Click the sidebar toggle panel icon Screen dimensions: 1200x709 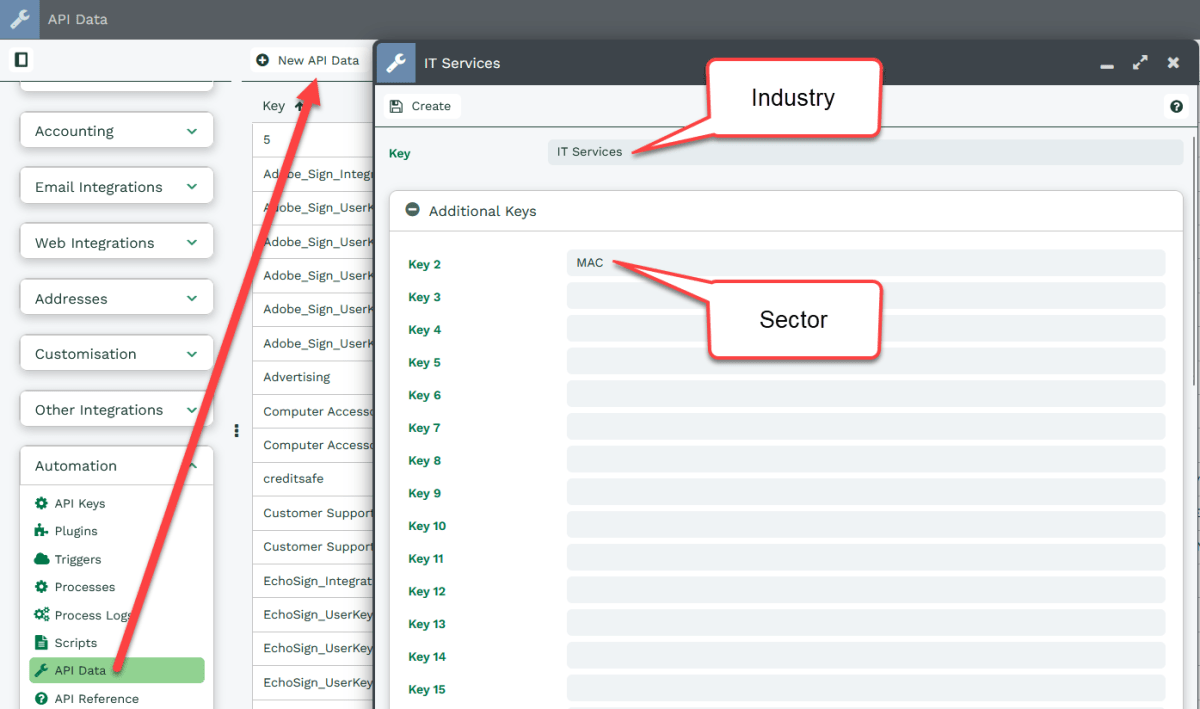coord(21,60)
